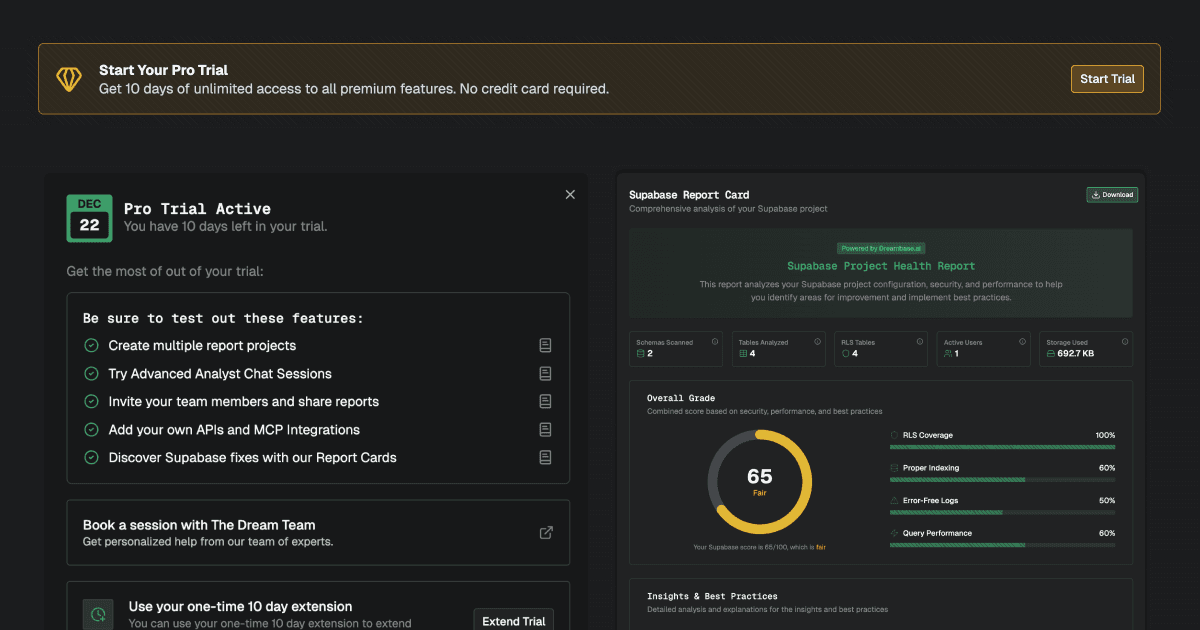Toggle check for Try Advanced Analyst Chat Sessions
This screenshot has height=630, width=1200.
[91, 373]
